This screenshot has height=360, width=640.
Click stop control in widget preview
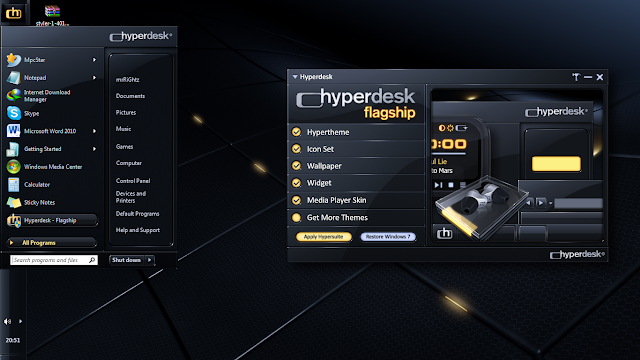pyautogui.click(x=451, y=185)
